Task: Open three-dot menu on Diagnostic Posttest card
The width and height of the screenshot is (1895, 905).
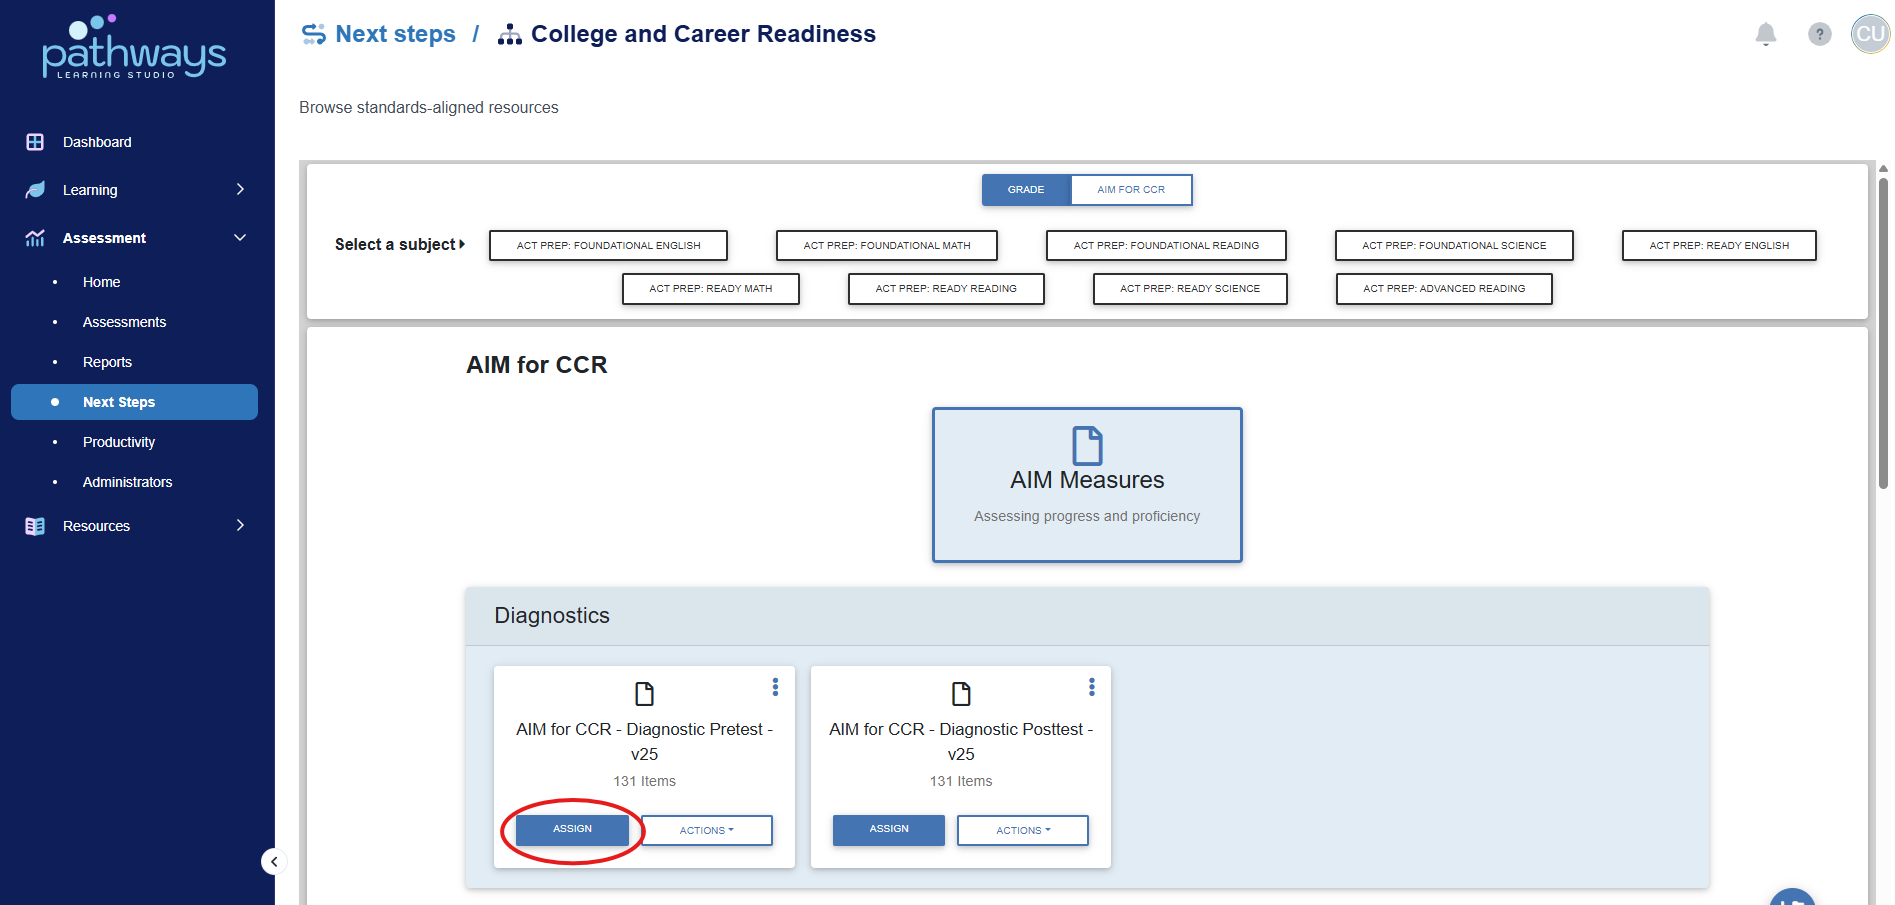Action: (1092, 687)
